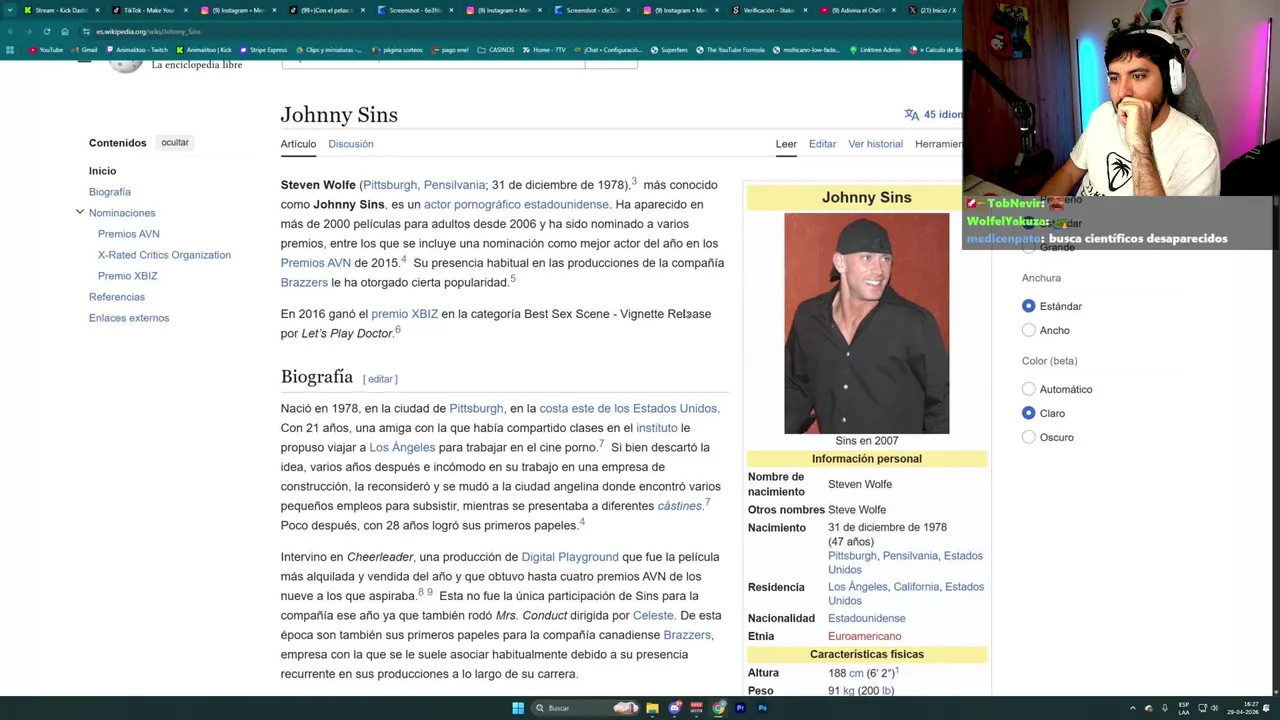Open the Superfans bookmark
1280x720 pixels.
point(669,49)
